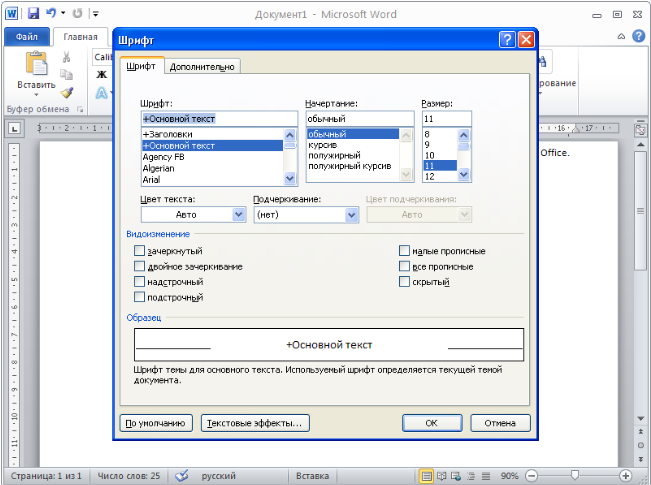Viewport: 651px width, 485px height.
Task: Enable the зачеркнутый checkbox
Action: tap(140, 250)
